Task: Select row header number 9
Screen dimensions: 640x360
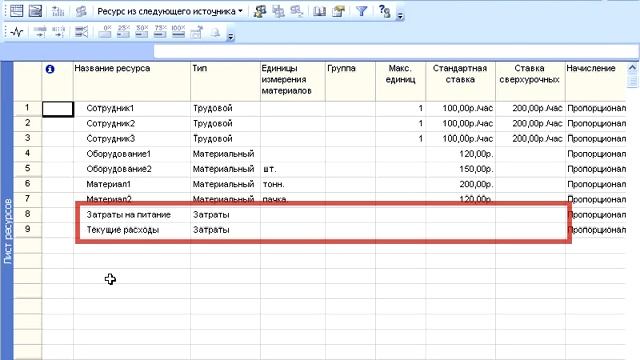Action: pos(27,230)
